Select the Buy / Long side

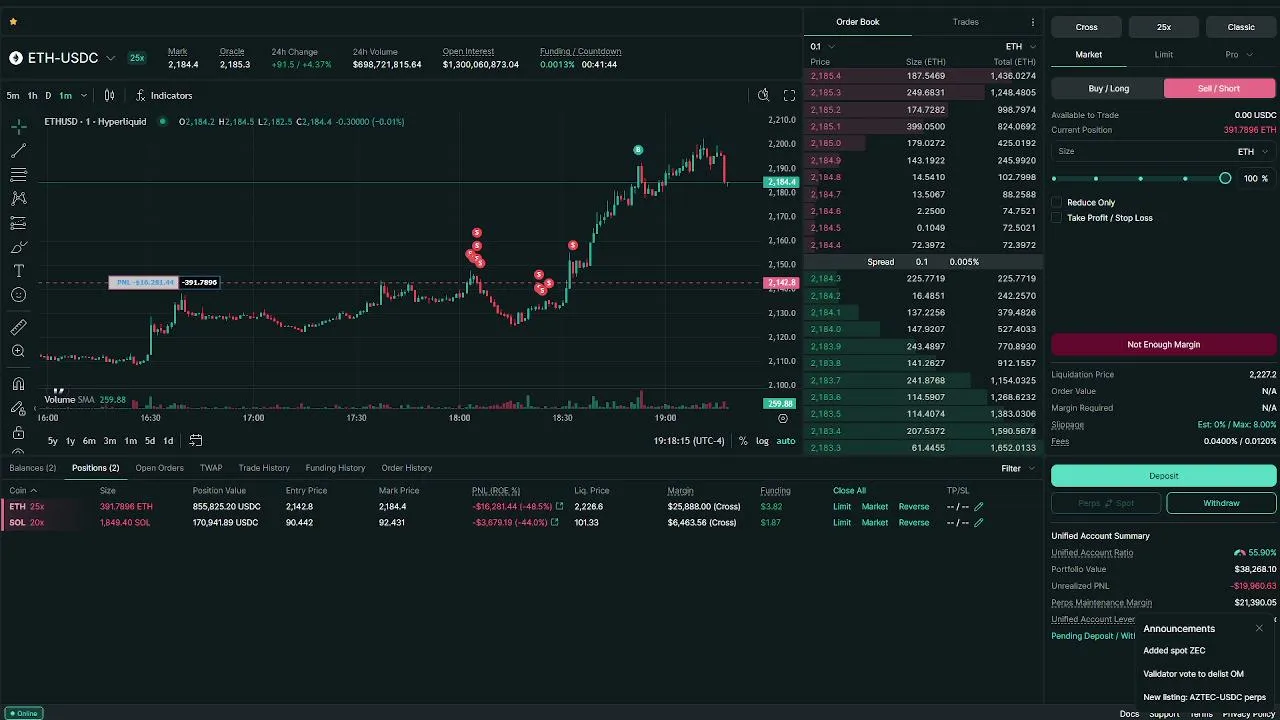click(x=1108, y=88)
